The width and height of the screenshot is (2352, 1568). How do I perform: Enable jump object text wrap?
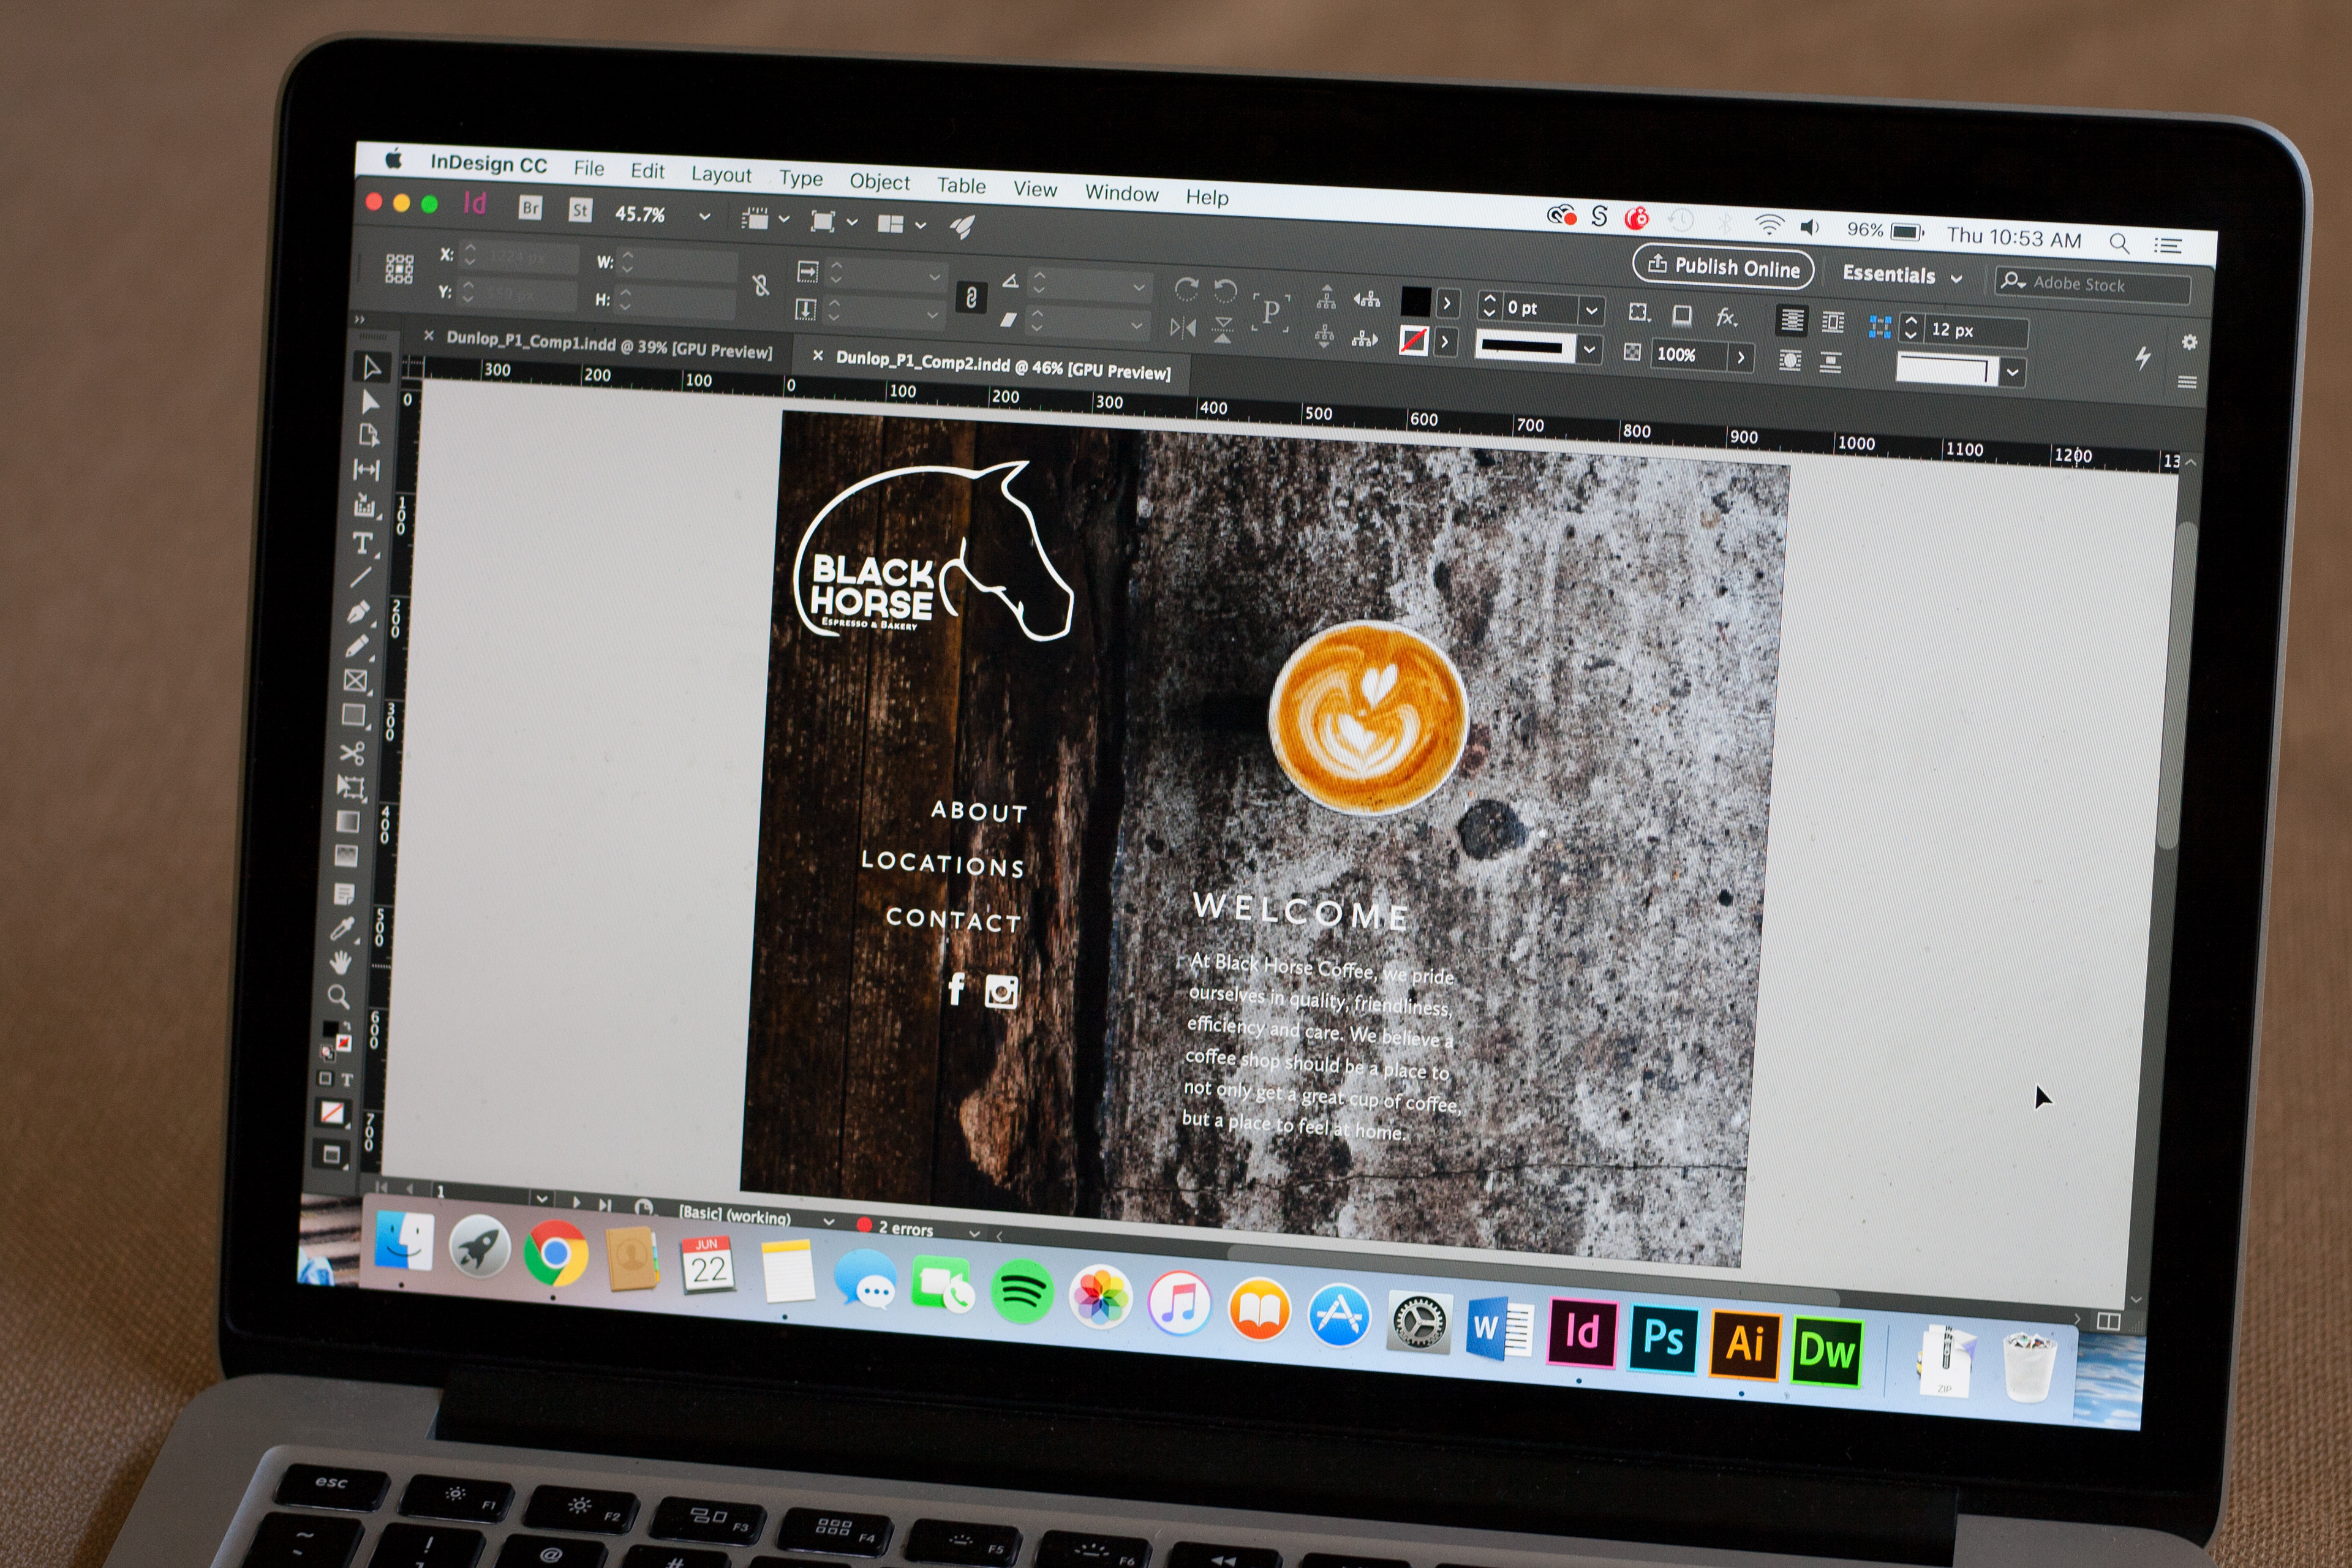1830,362
